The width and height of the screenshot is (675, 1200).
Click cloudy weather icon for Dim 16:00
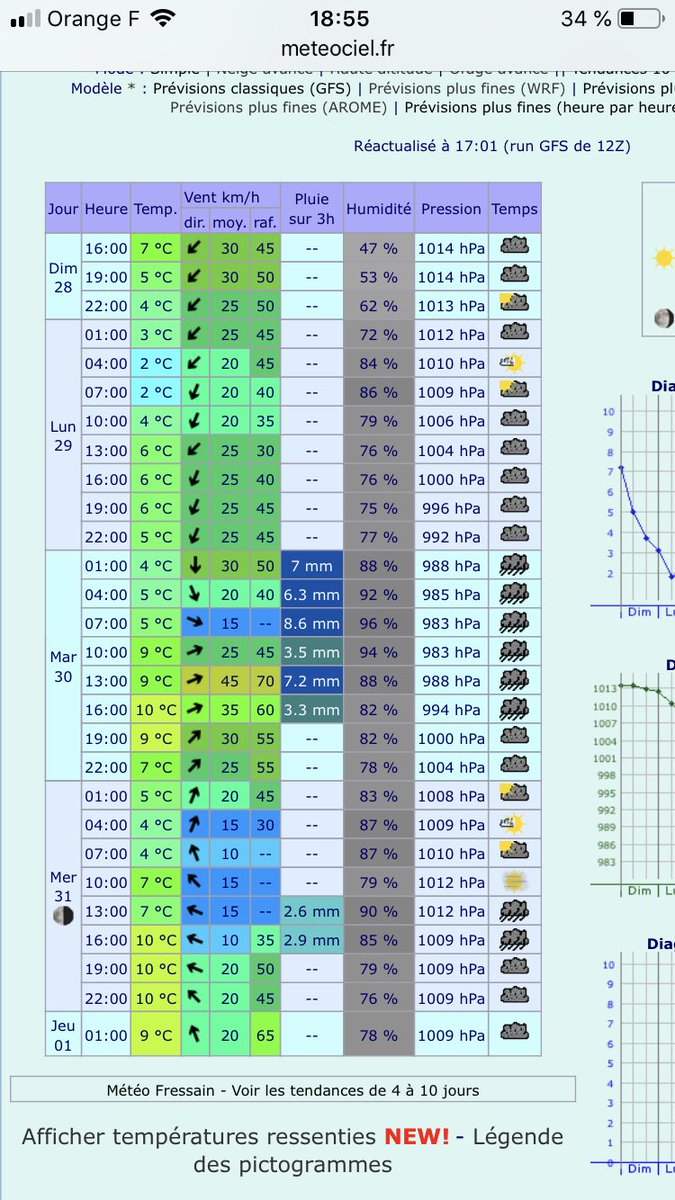click(x=514, y=247)
